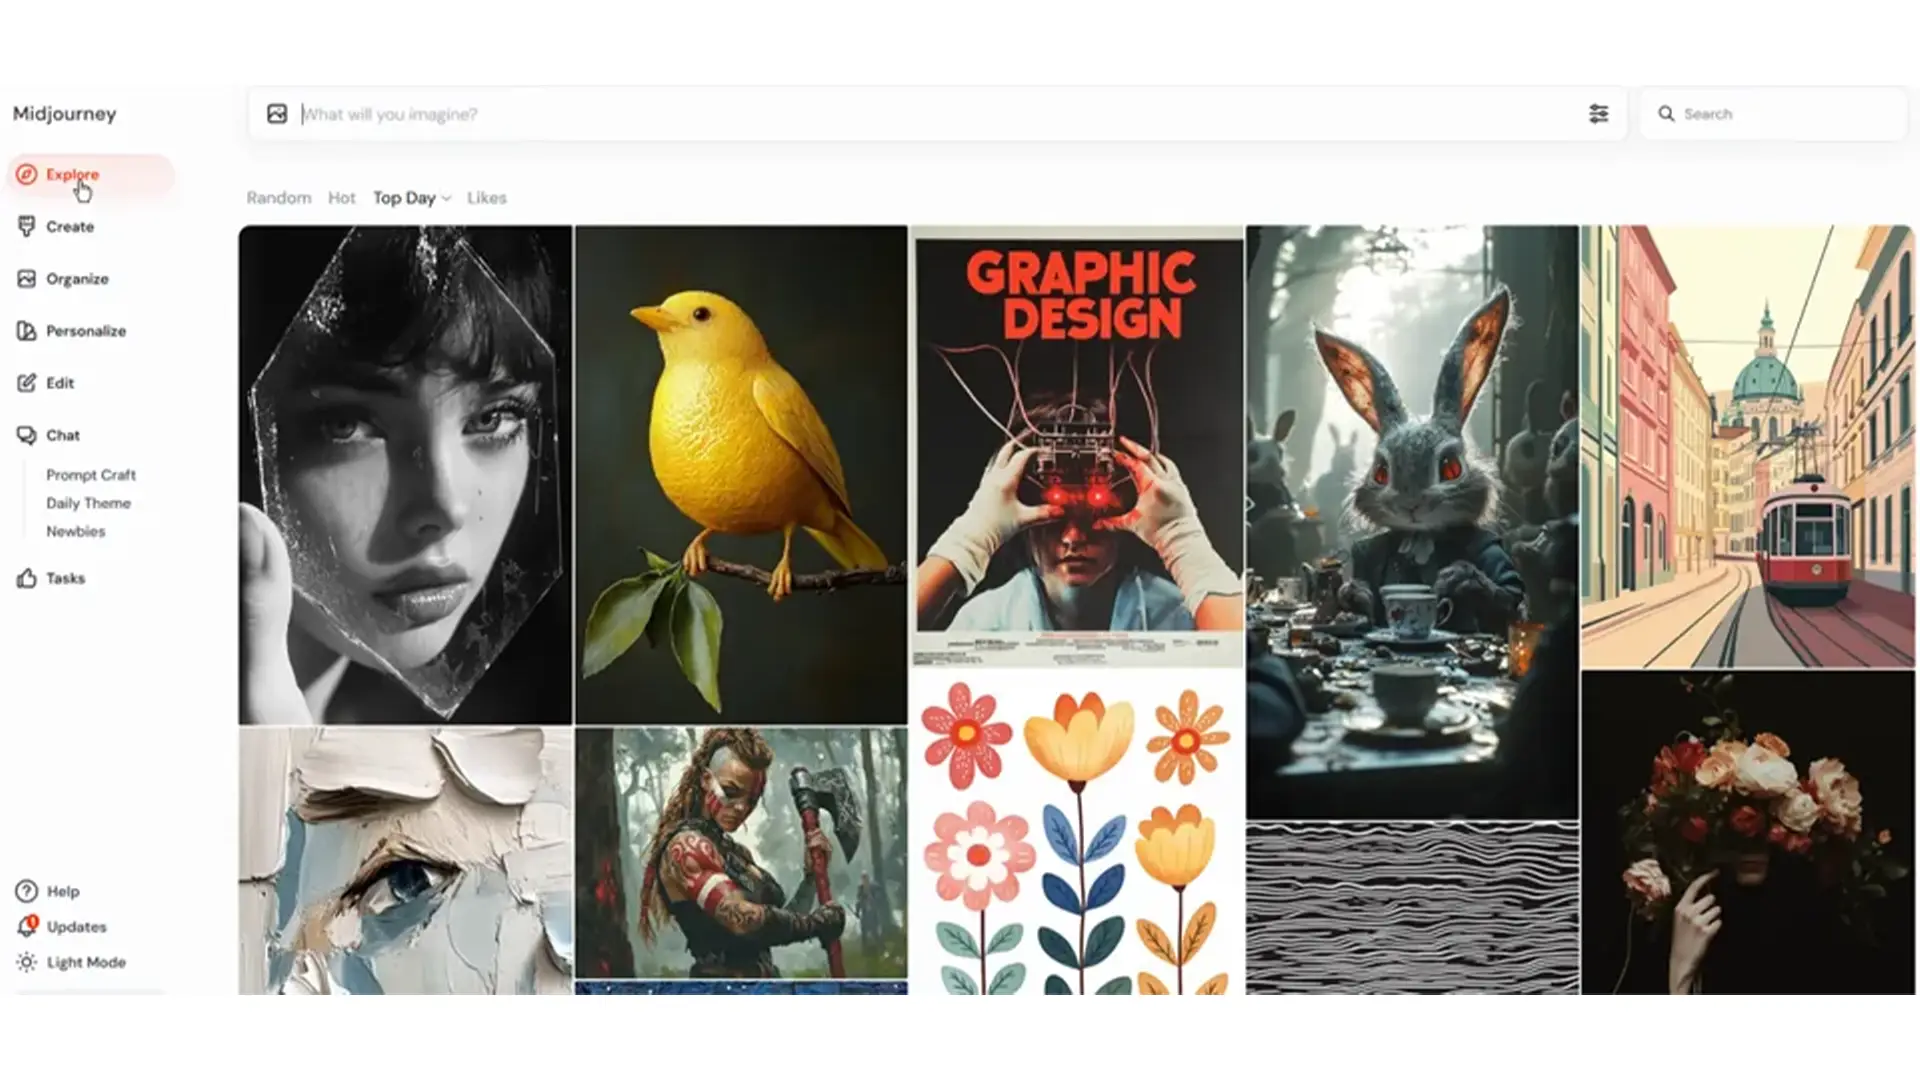Open the black wavy lines image

(x=1412, y=908)
